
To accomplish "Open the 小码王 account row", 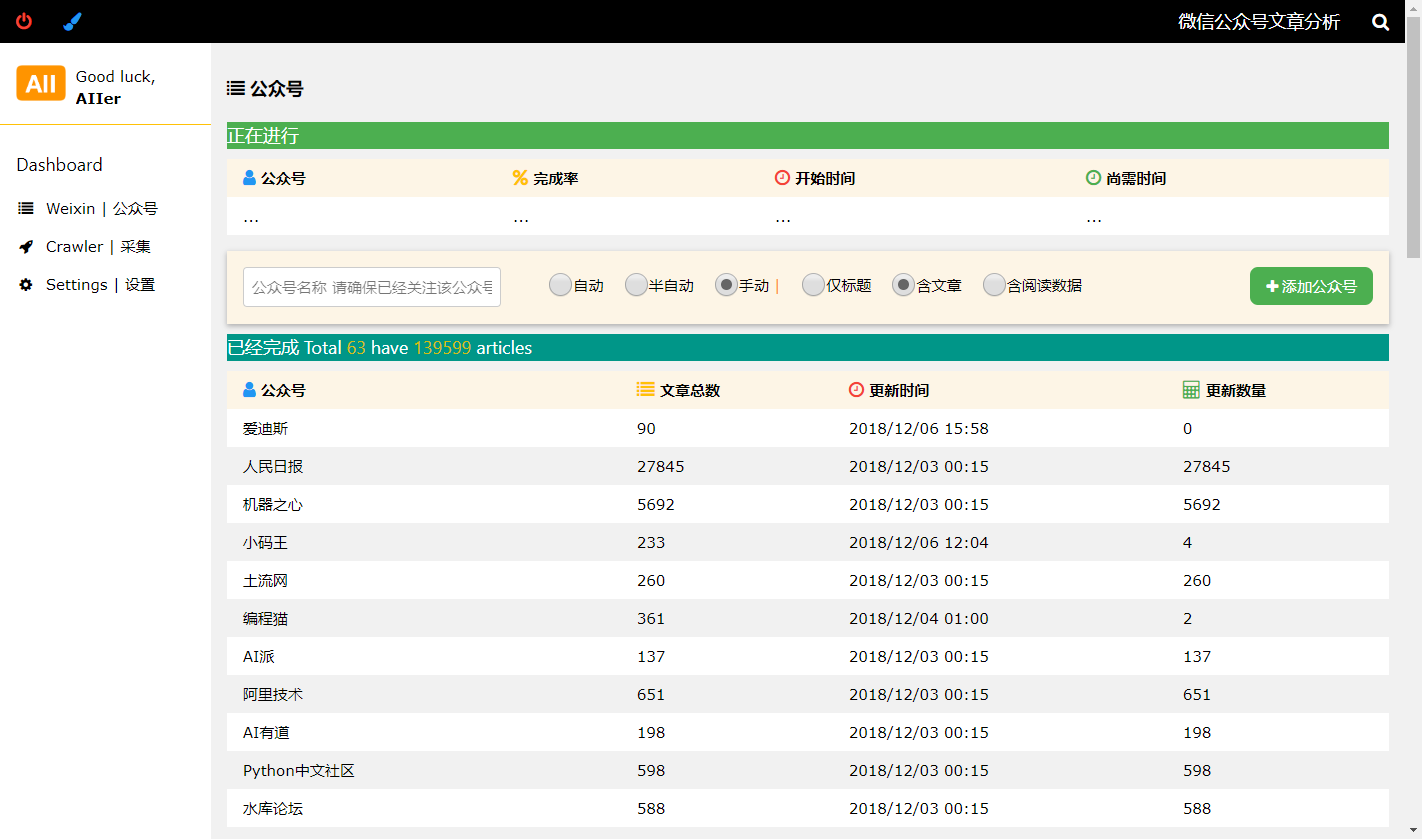I will (x=808, y=542).
